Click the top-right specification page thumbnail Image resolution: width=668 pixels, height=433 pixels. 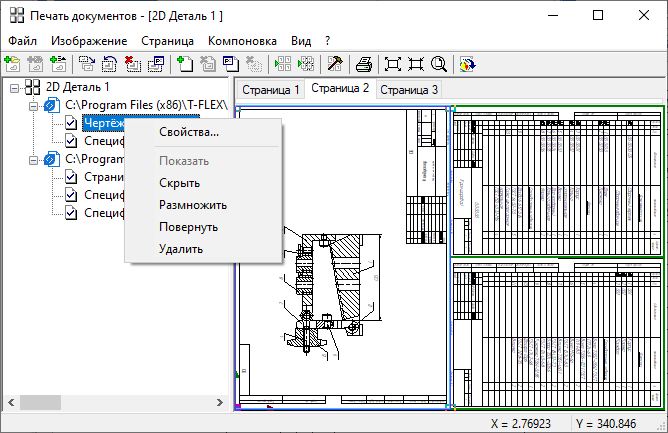tap(558, 181)
